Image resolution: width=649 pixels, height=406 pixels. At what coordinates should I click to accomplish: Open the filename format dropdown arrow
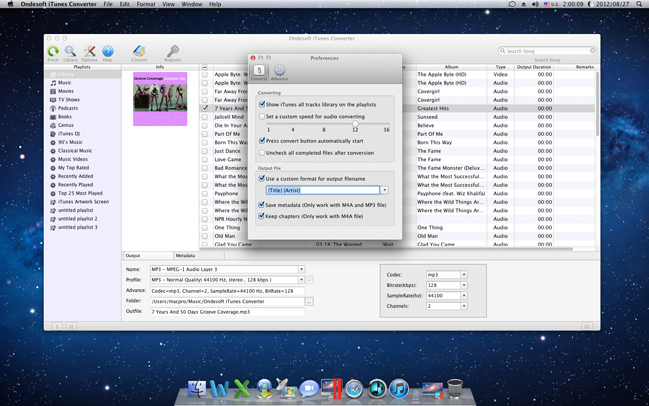pyautogui.click(x=385, y=190)
